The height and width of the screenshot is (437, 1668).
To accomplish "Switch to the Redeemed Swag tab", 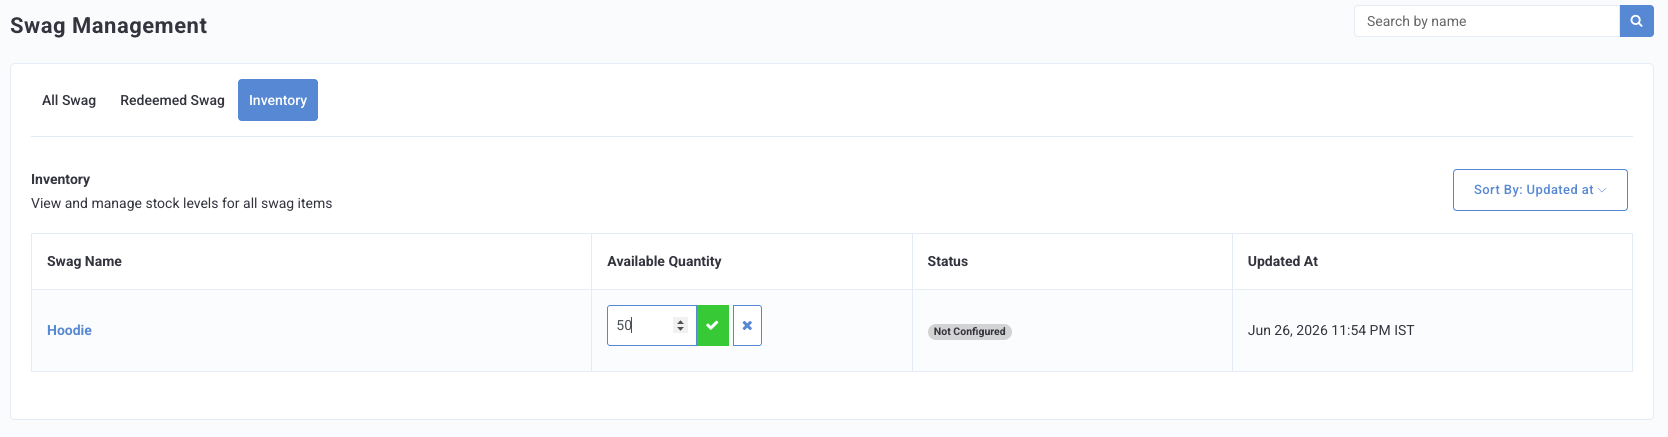I will (x=172, y=100).
